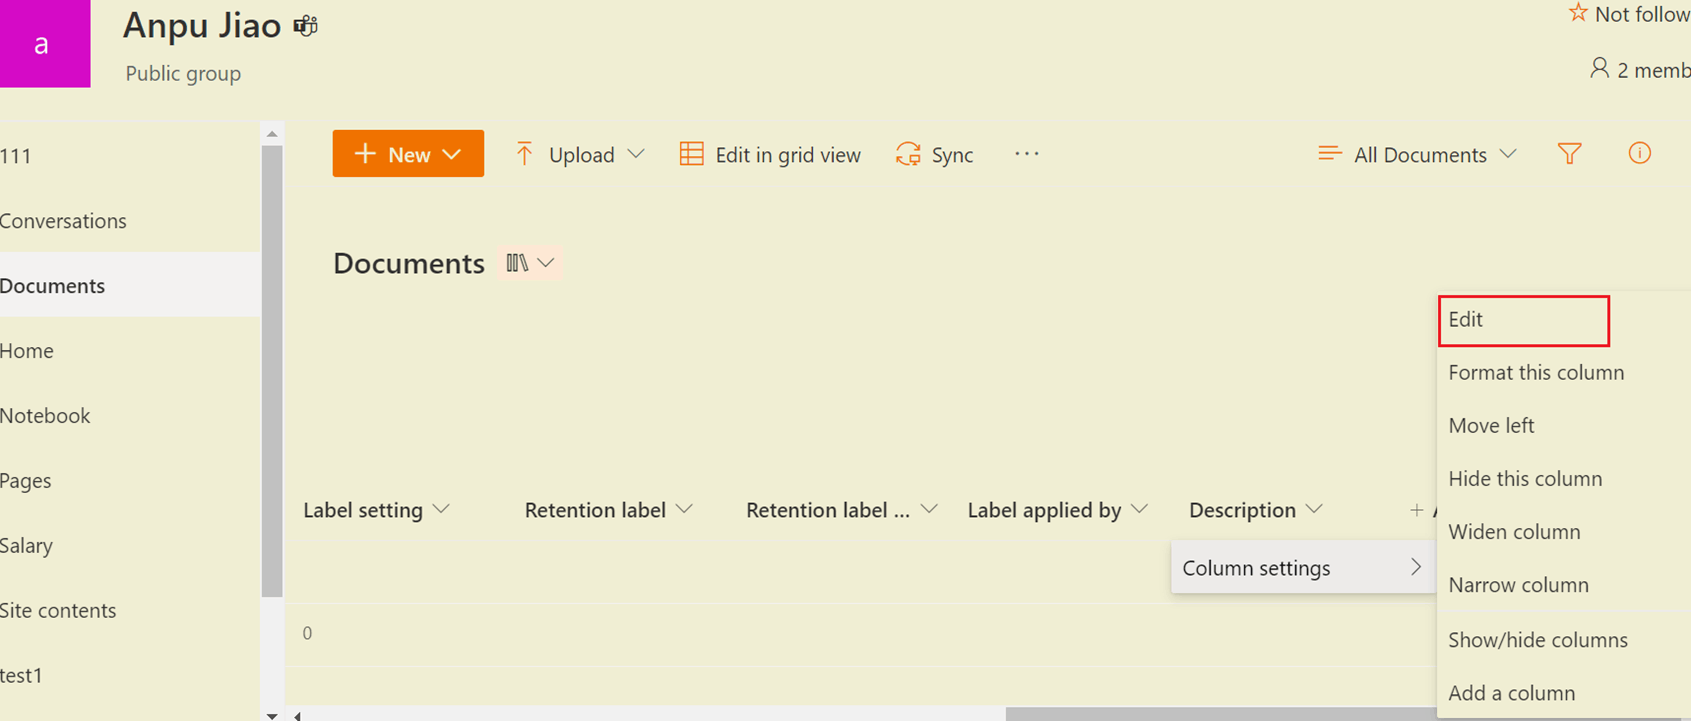Image resolution: width=1691 pixels, height=721 pixels.
Task: Expand the New button dropdown
Action: click(x=452, y=154)
